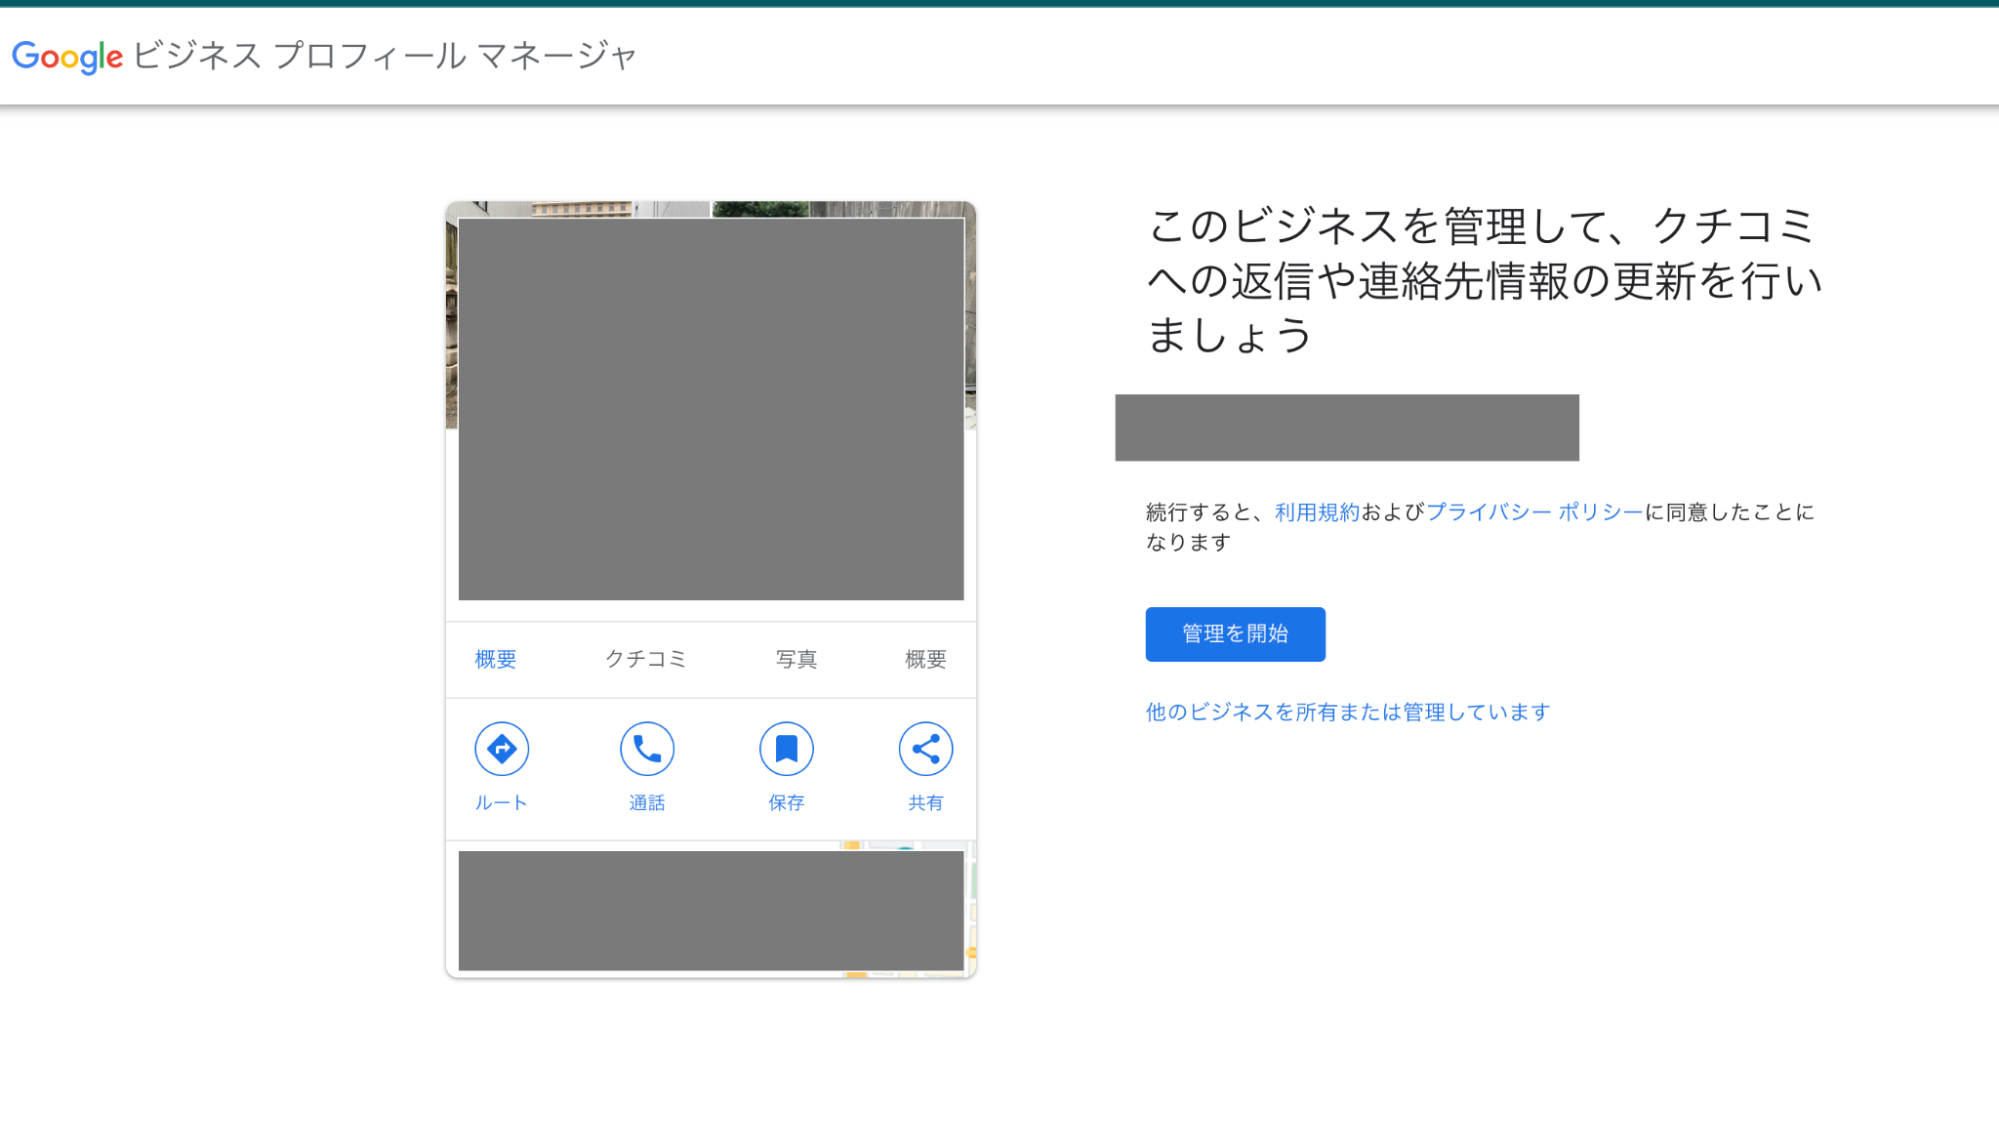This screenshot has width=1999, height=1143.
Task: Switch to the 写真 tab
Action: 797,659
